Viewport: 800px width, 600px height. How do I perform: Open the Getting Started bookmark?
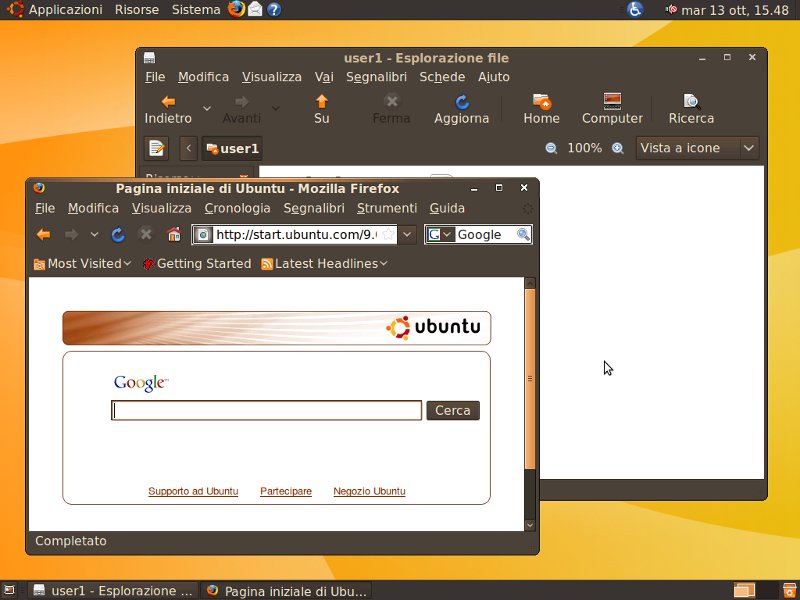tap(197, 264)
